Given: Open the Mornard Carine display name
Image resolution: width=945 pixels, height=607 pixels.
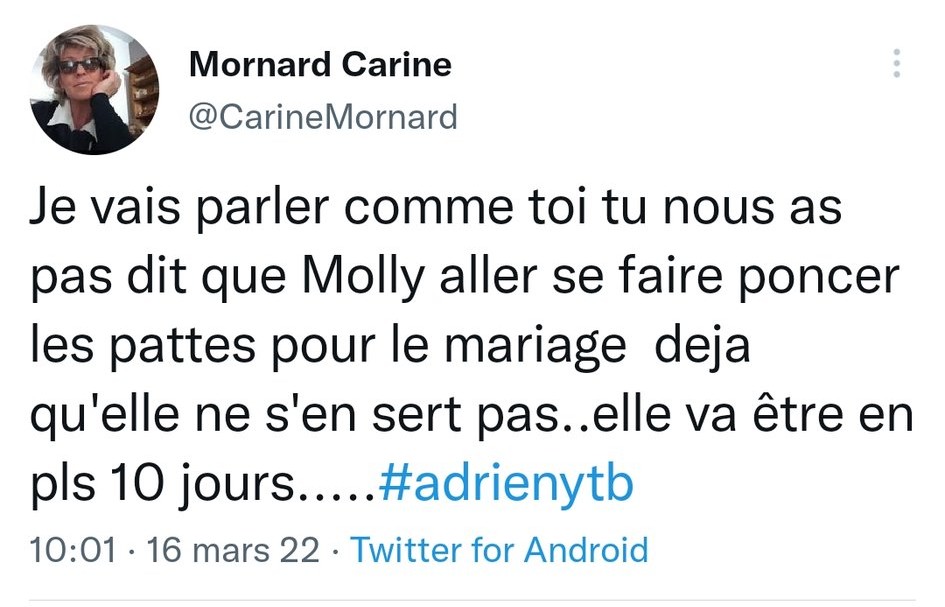Looking at the screenshot, I should click(x=320, y=65).
